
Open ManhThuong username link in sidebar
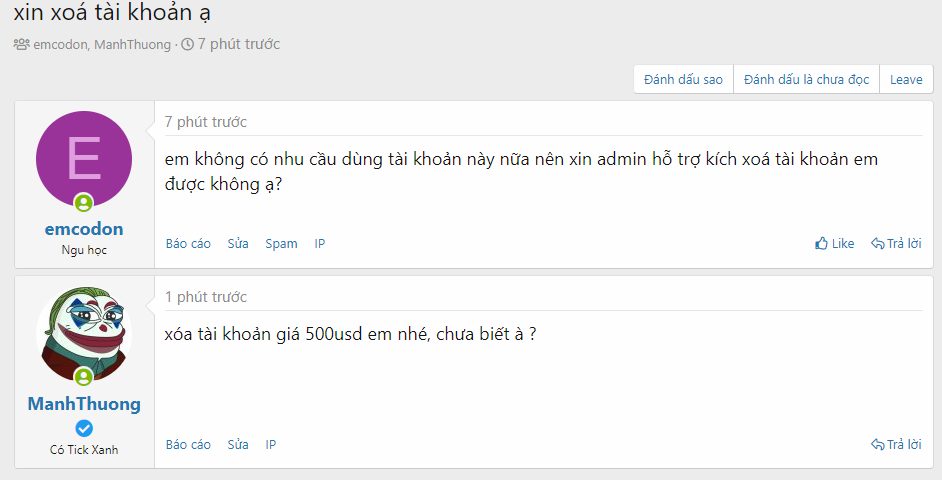(84, 404)
